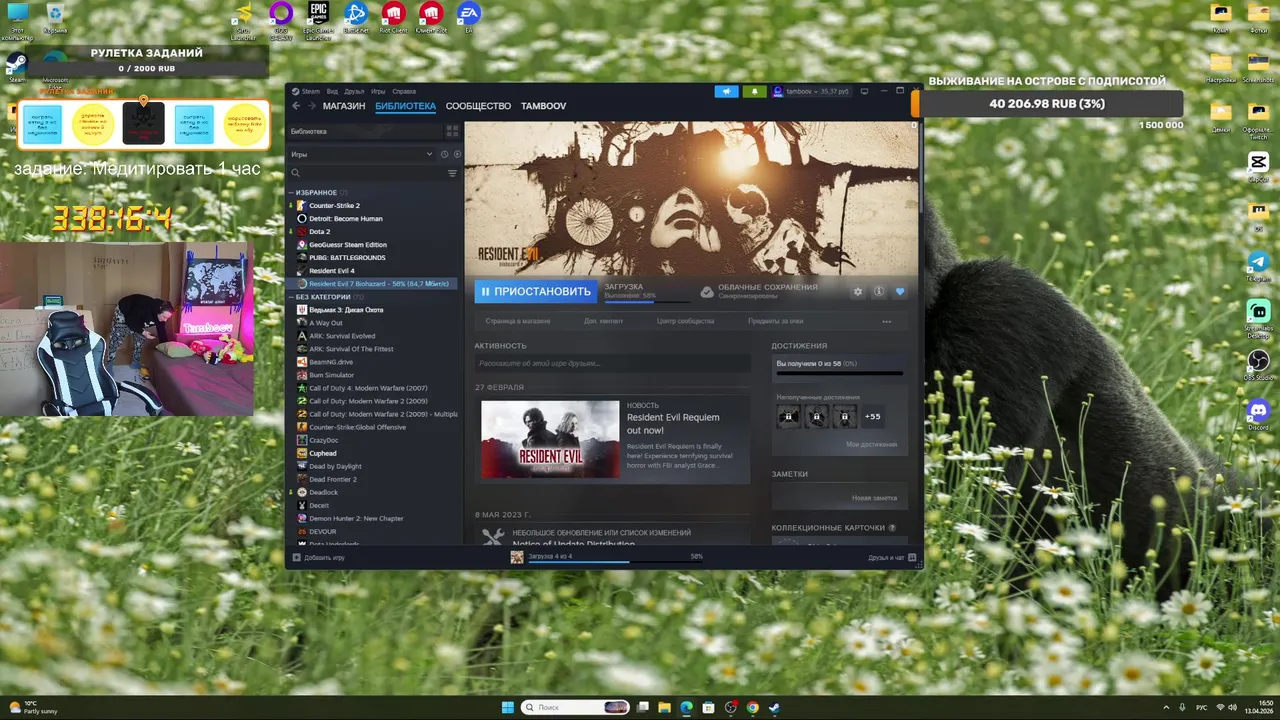The height and width of the screenshot is (720, 1280).
Task: Collapse the БЕЗ КАТЕГОРИИ category
Action: point(292,297)
